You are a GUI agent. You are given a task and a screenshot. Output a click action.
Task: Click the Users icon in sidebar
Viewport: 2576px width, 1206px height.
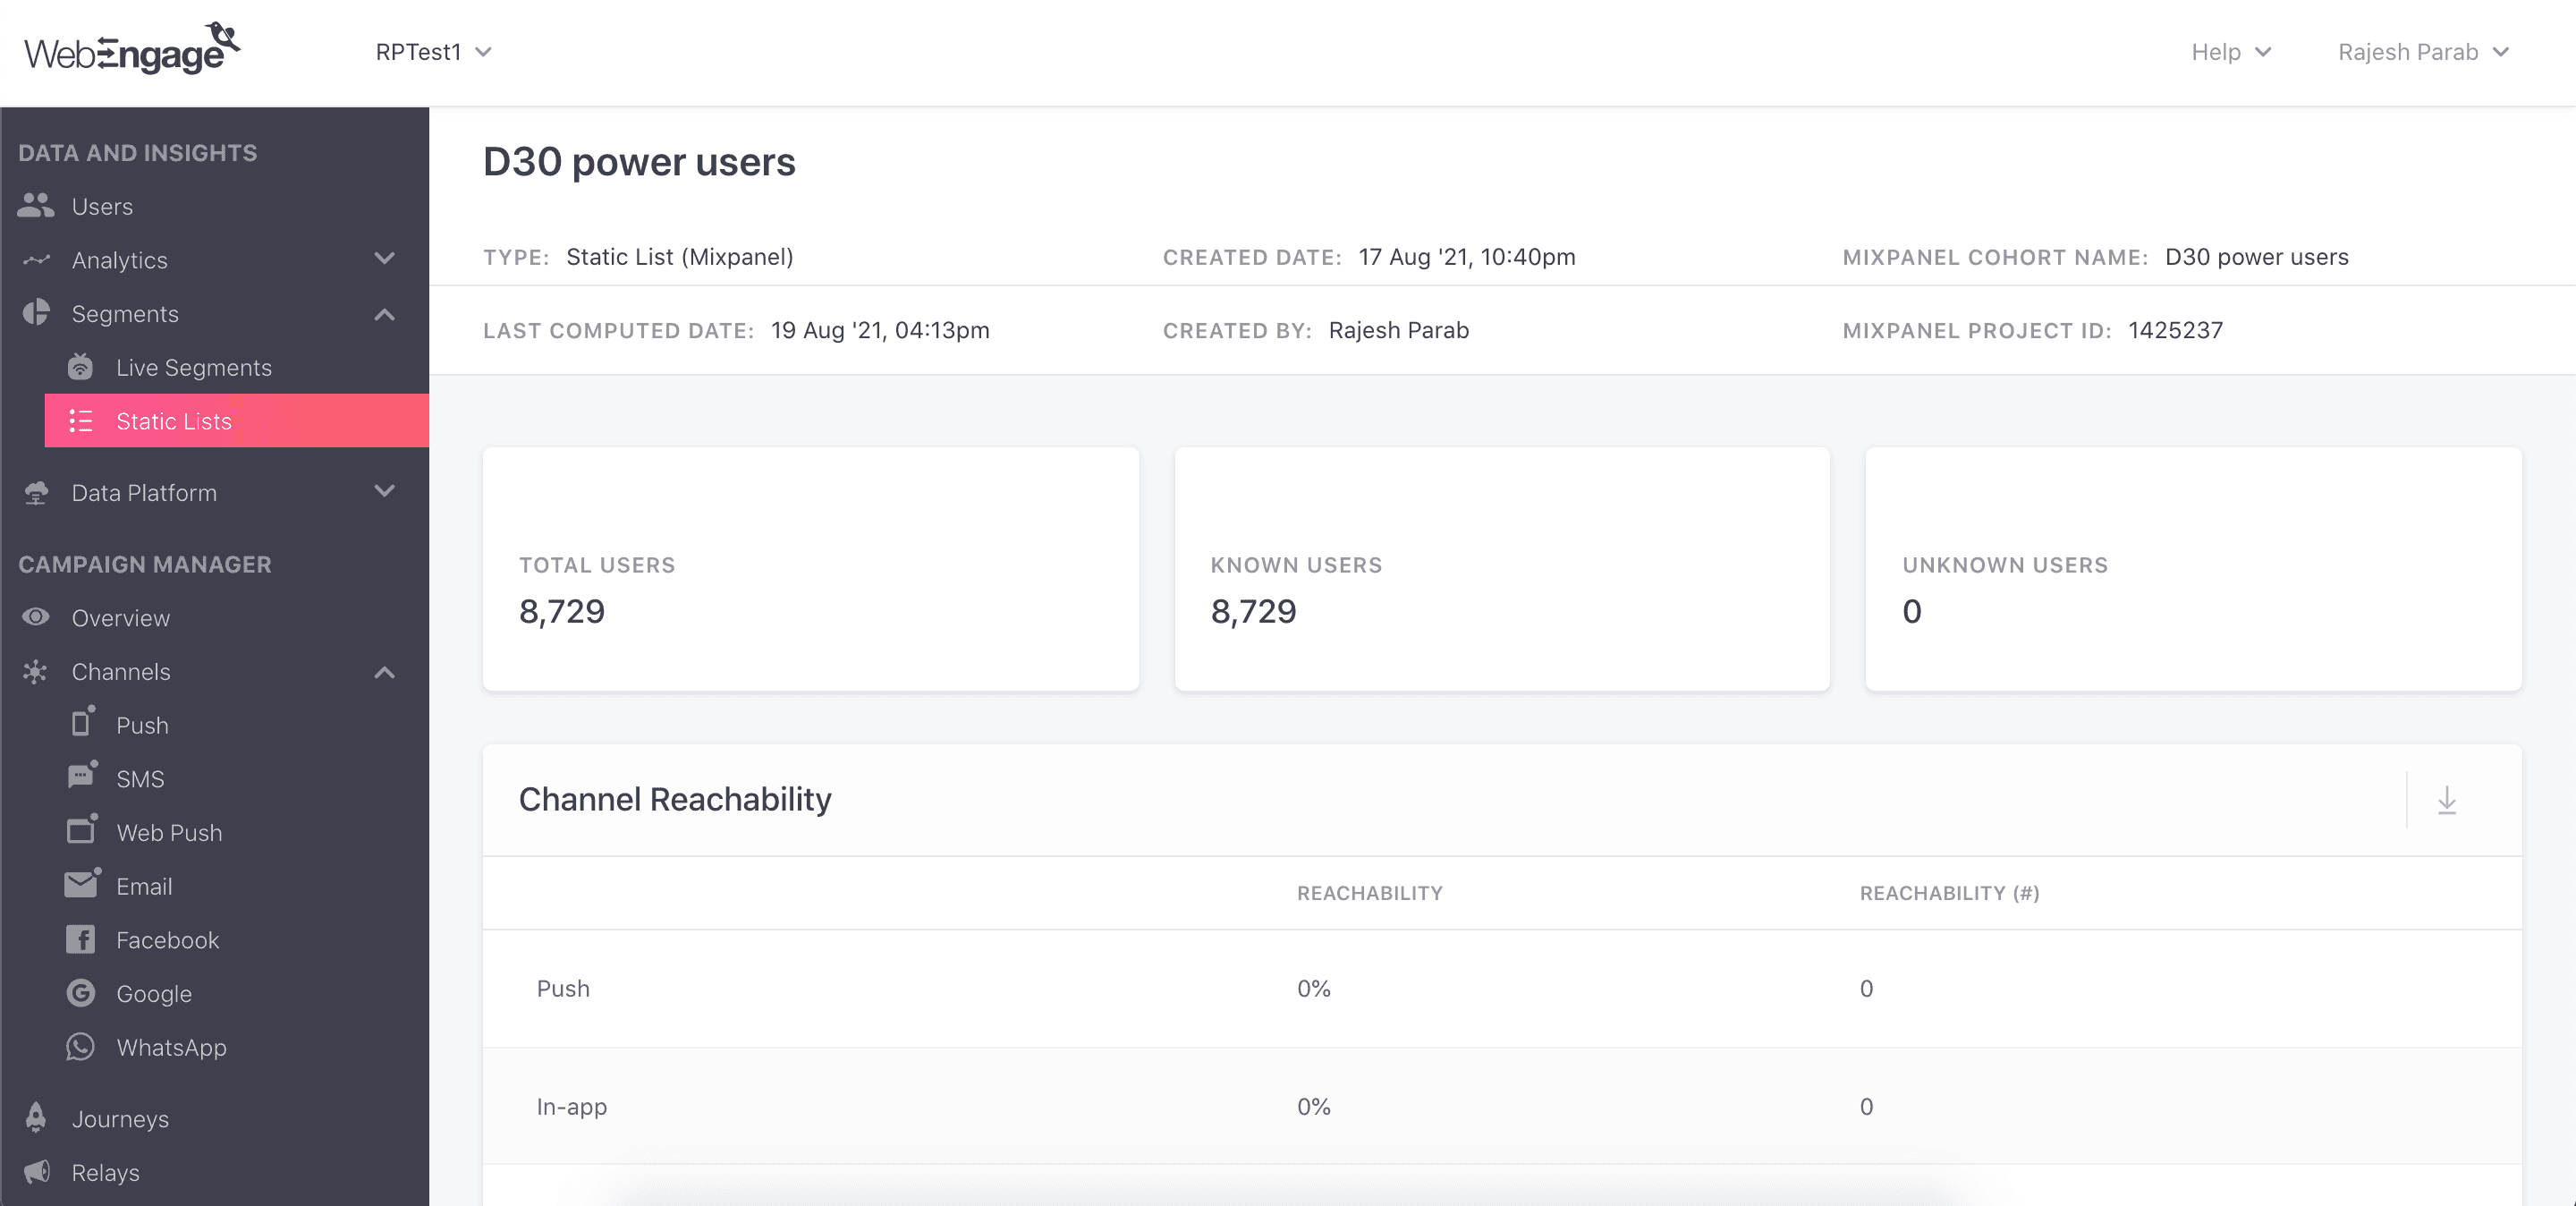click(36, 206)
